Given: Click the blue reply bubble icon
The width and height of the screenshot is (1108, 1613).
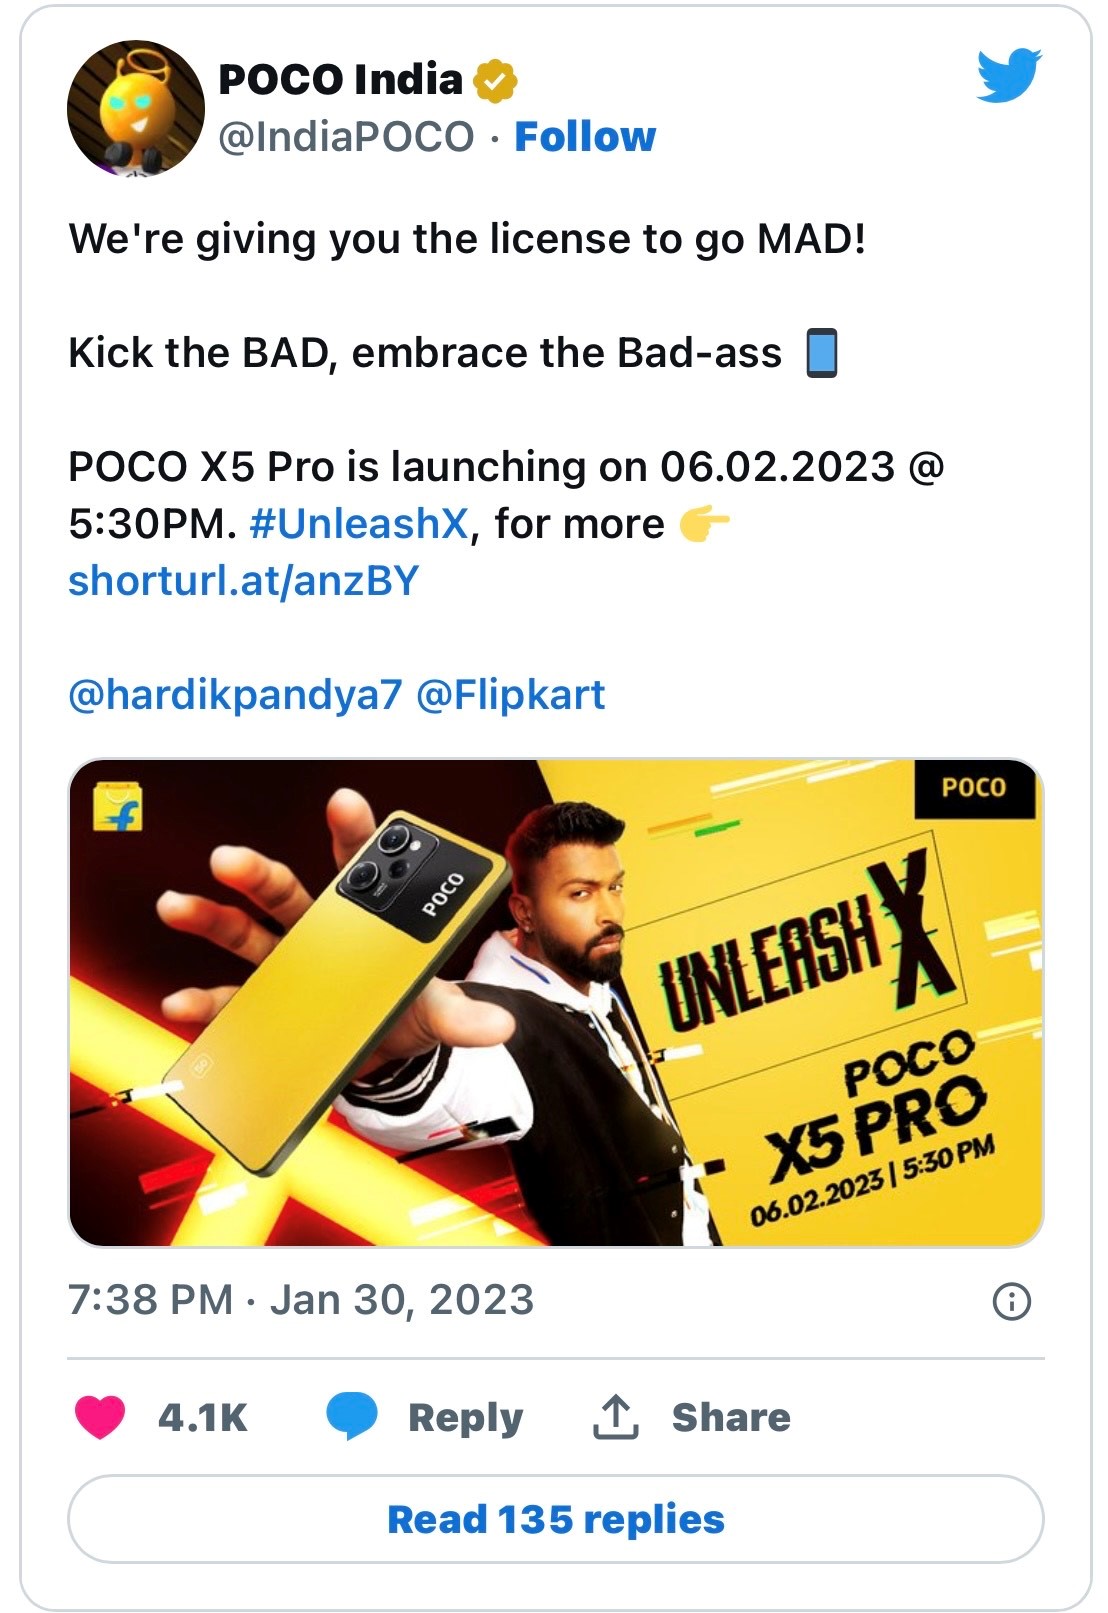Looking at the screenshot, I should pos(351,1416).
